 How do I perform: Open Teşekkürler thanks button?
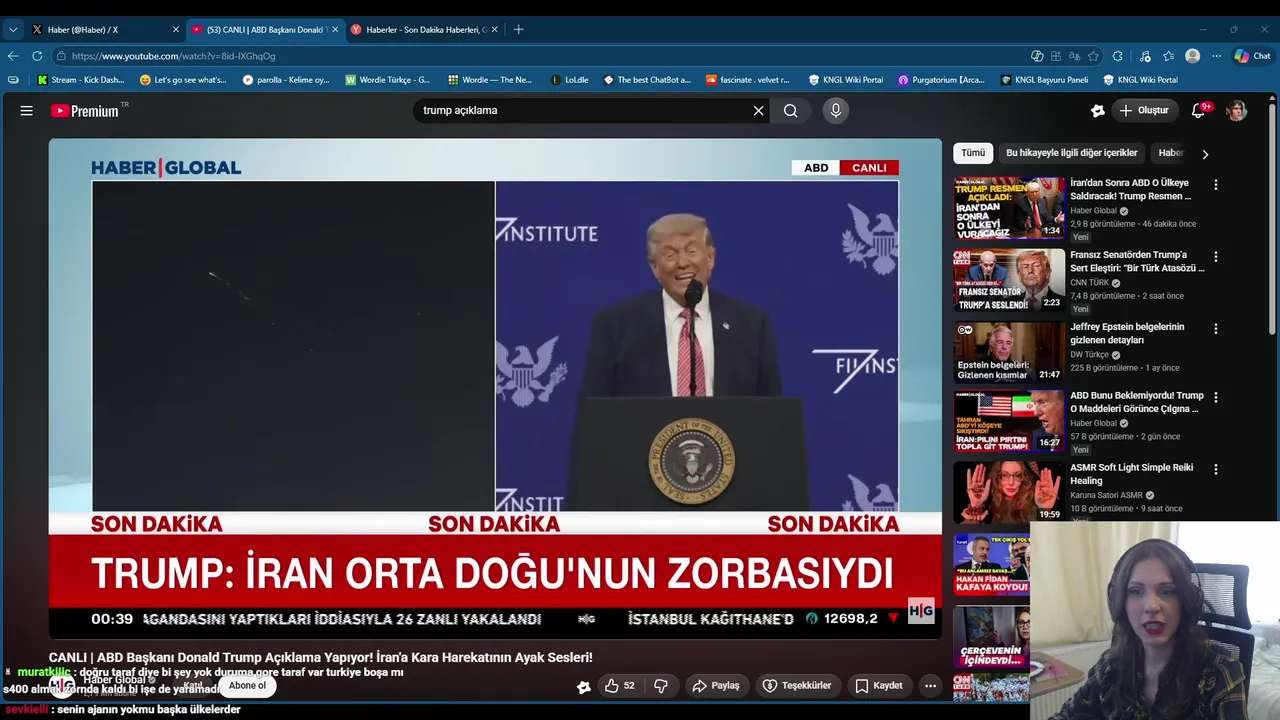[797, 686]
